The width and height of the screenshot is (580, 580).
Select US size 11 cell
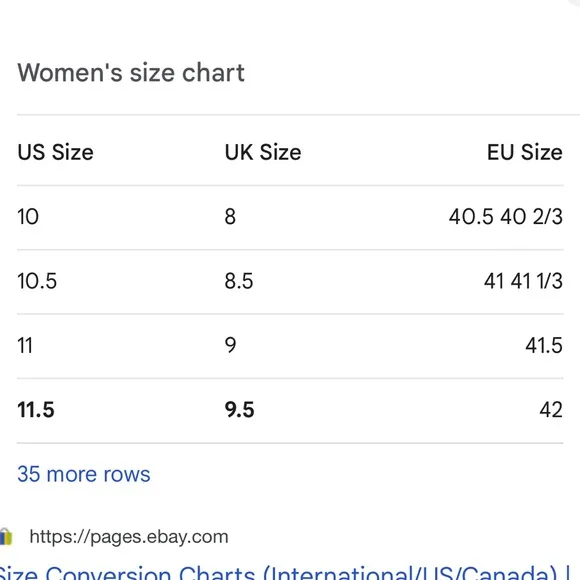click(25, 345)
